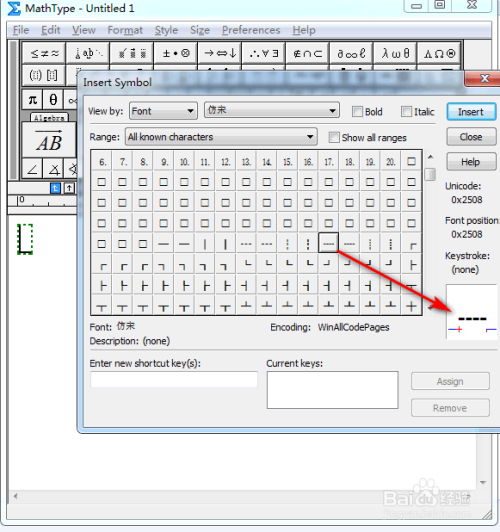The height and width of the screenshot is (532, 500).
Task: Select the '16.' symbol cell
Action: (x=308, y=162)
